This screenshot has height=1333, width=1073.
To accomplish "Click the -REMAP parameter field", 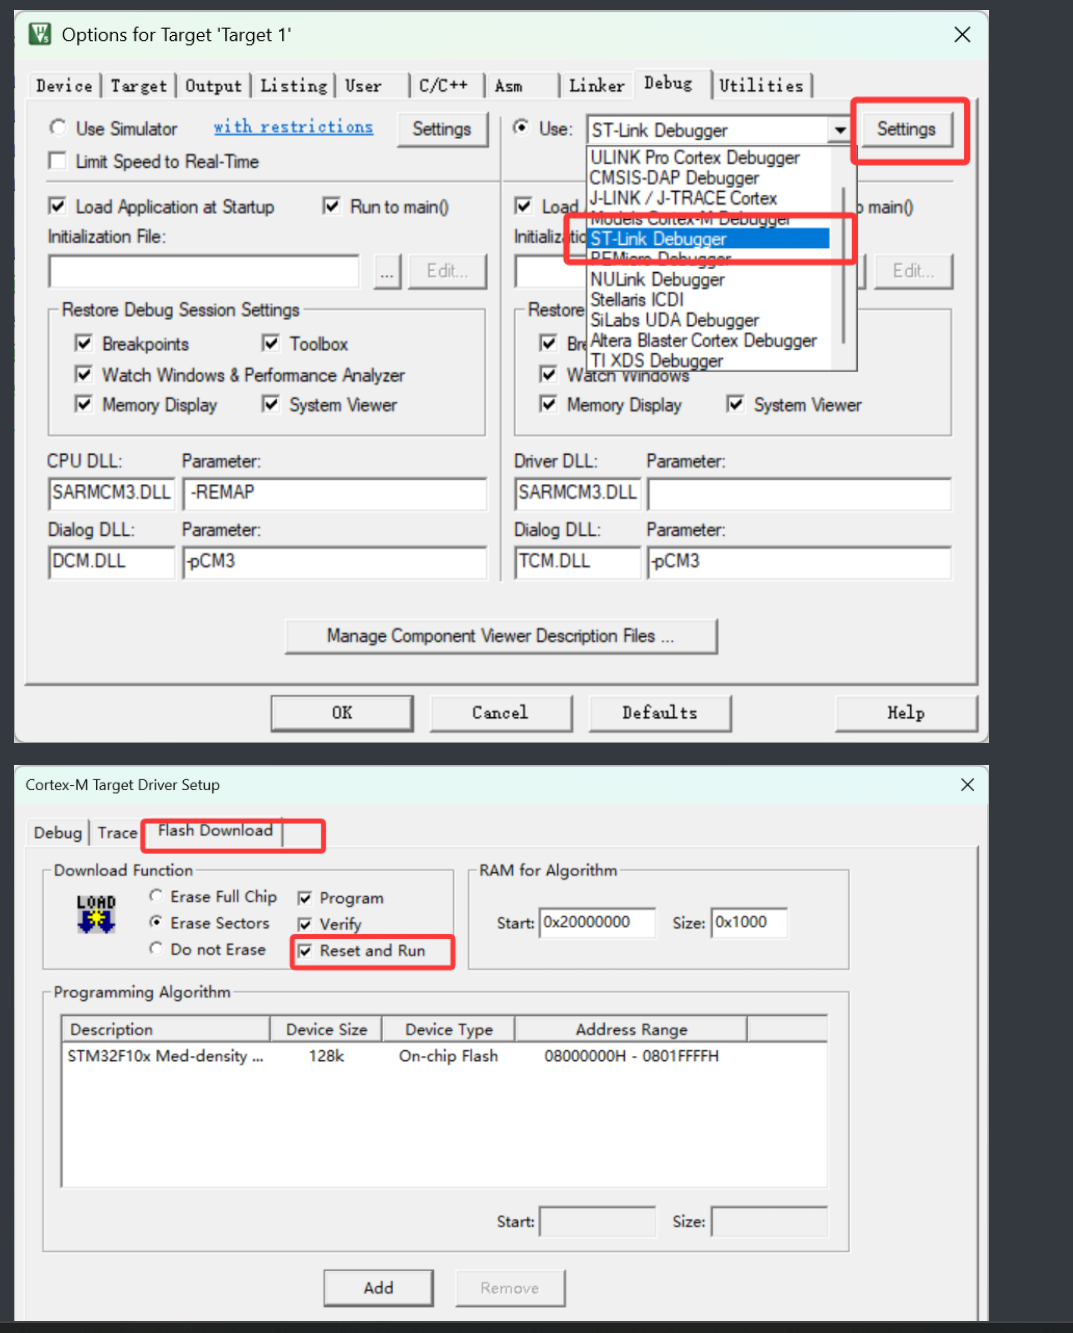I will point(335,493).
